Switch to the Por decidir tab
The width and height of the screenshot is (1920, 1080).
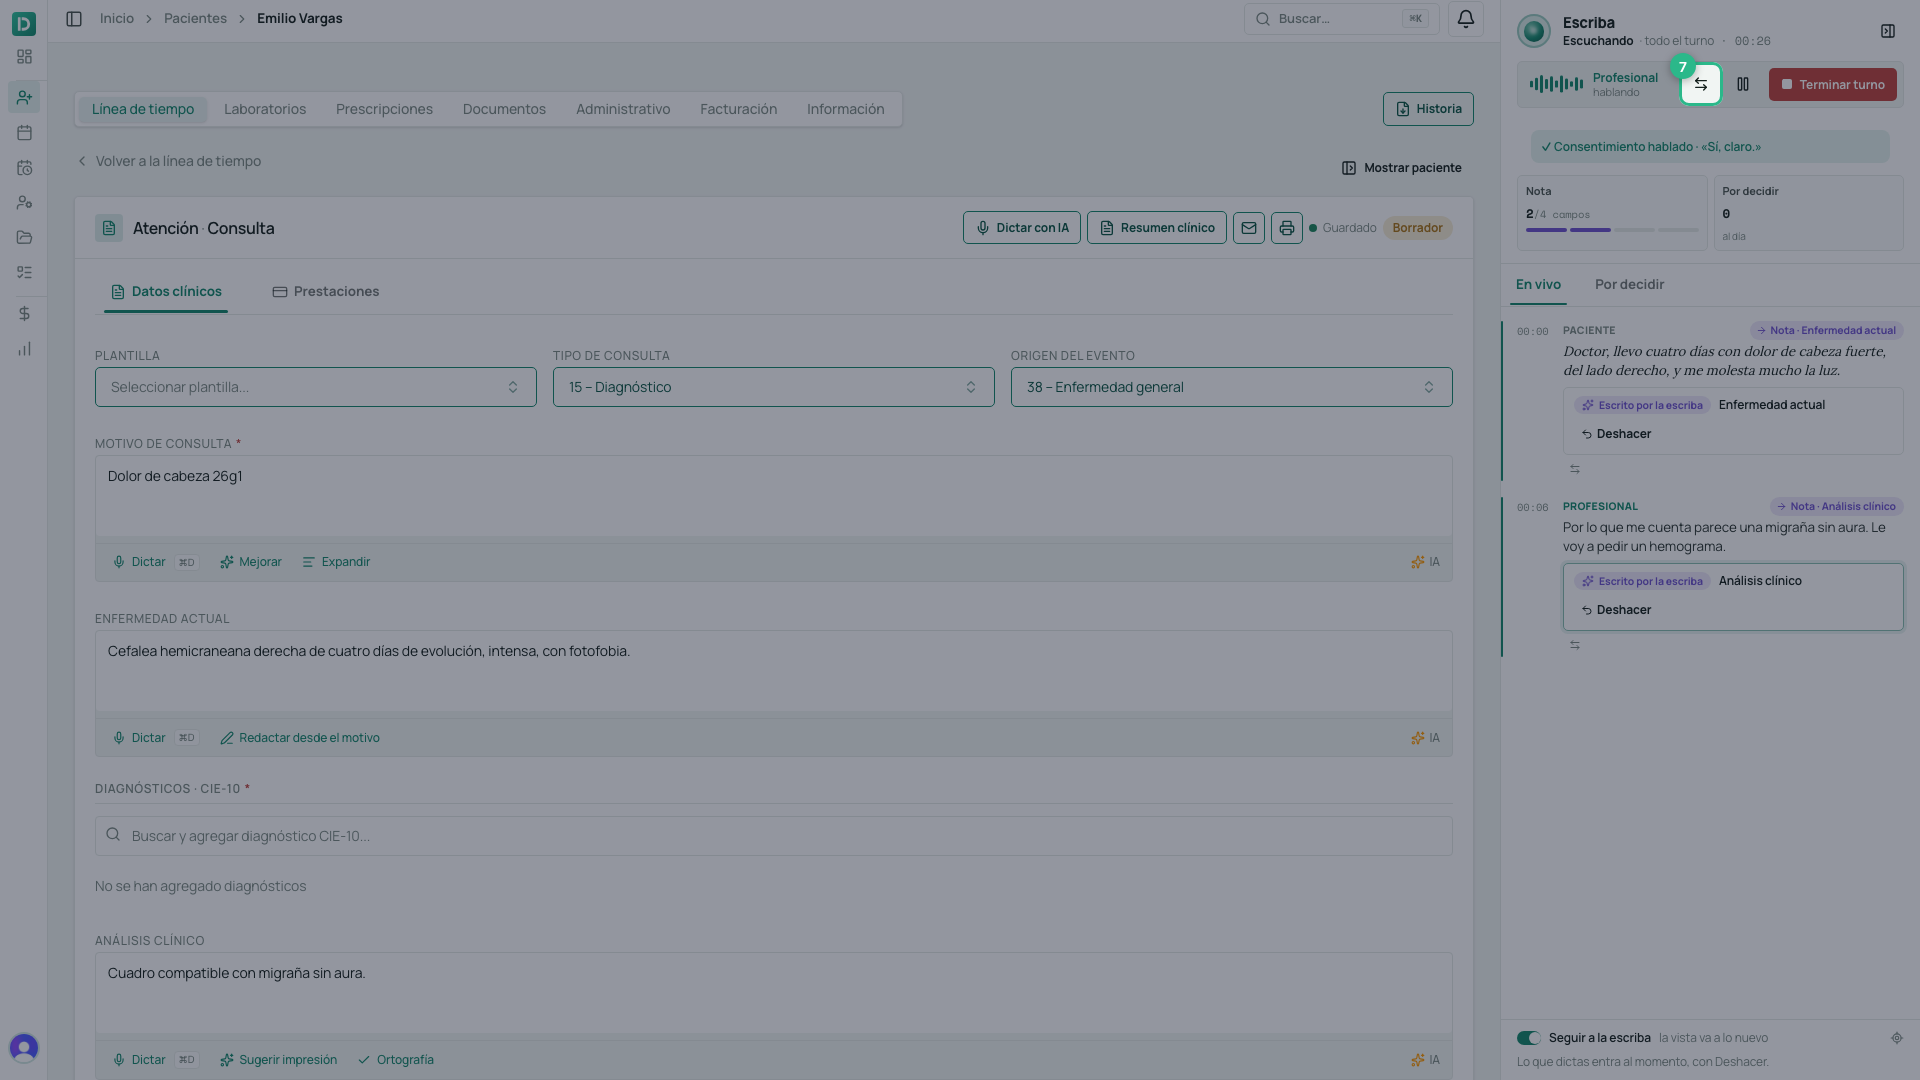(1629, 285)
